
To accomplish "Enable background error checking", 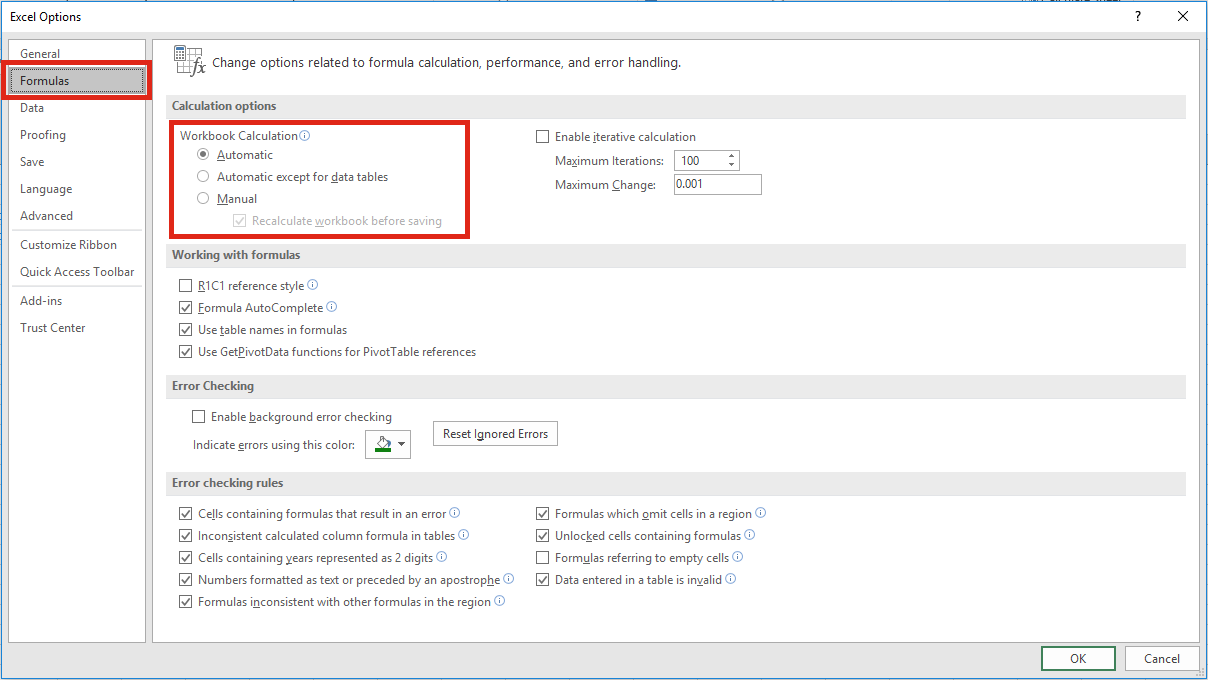I will coord(198,417).
